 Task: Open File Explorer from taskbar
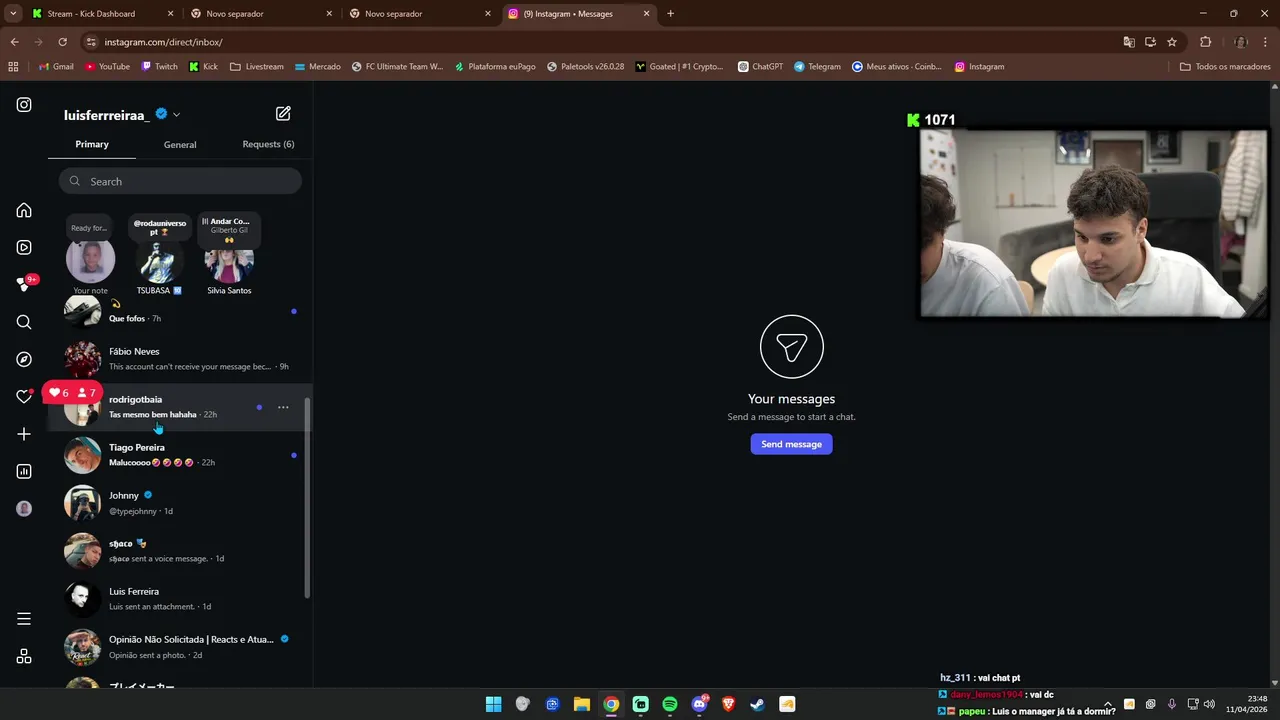point(582,704)
